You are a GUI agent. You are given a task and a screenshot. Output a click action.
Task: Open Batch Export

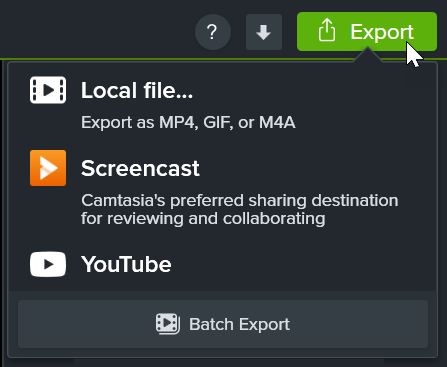coord(223,324)
